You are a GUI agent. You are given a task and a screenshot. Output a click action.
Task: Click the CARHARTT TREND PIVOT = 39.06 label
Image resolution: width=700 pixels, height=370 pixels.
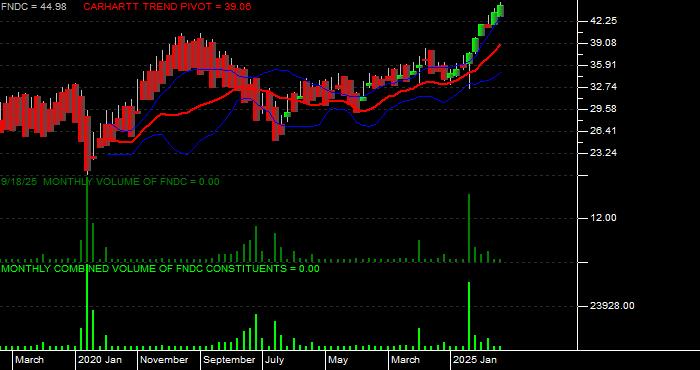point(167,7)
